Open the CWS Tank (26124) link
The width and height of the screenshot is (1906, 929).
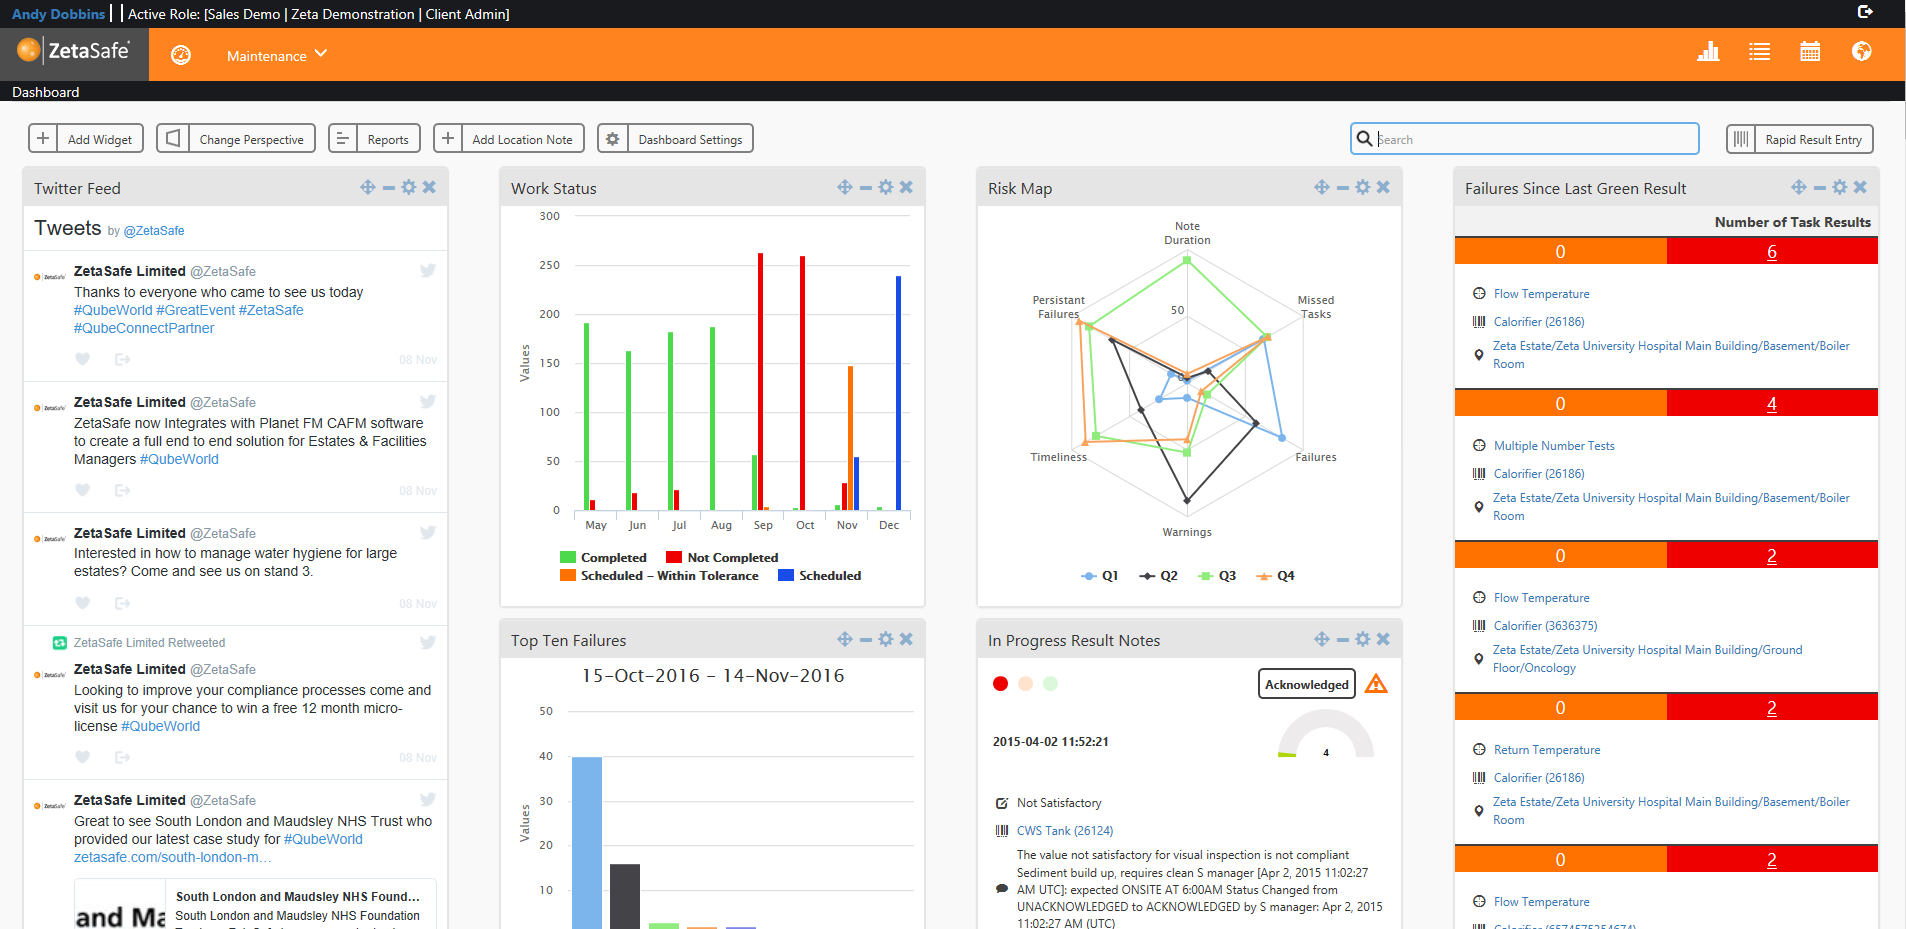click(x=1064, y=831)
